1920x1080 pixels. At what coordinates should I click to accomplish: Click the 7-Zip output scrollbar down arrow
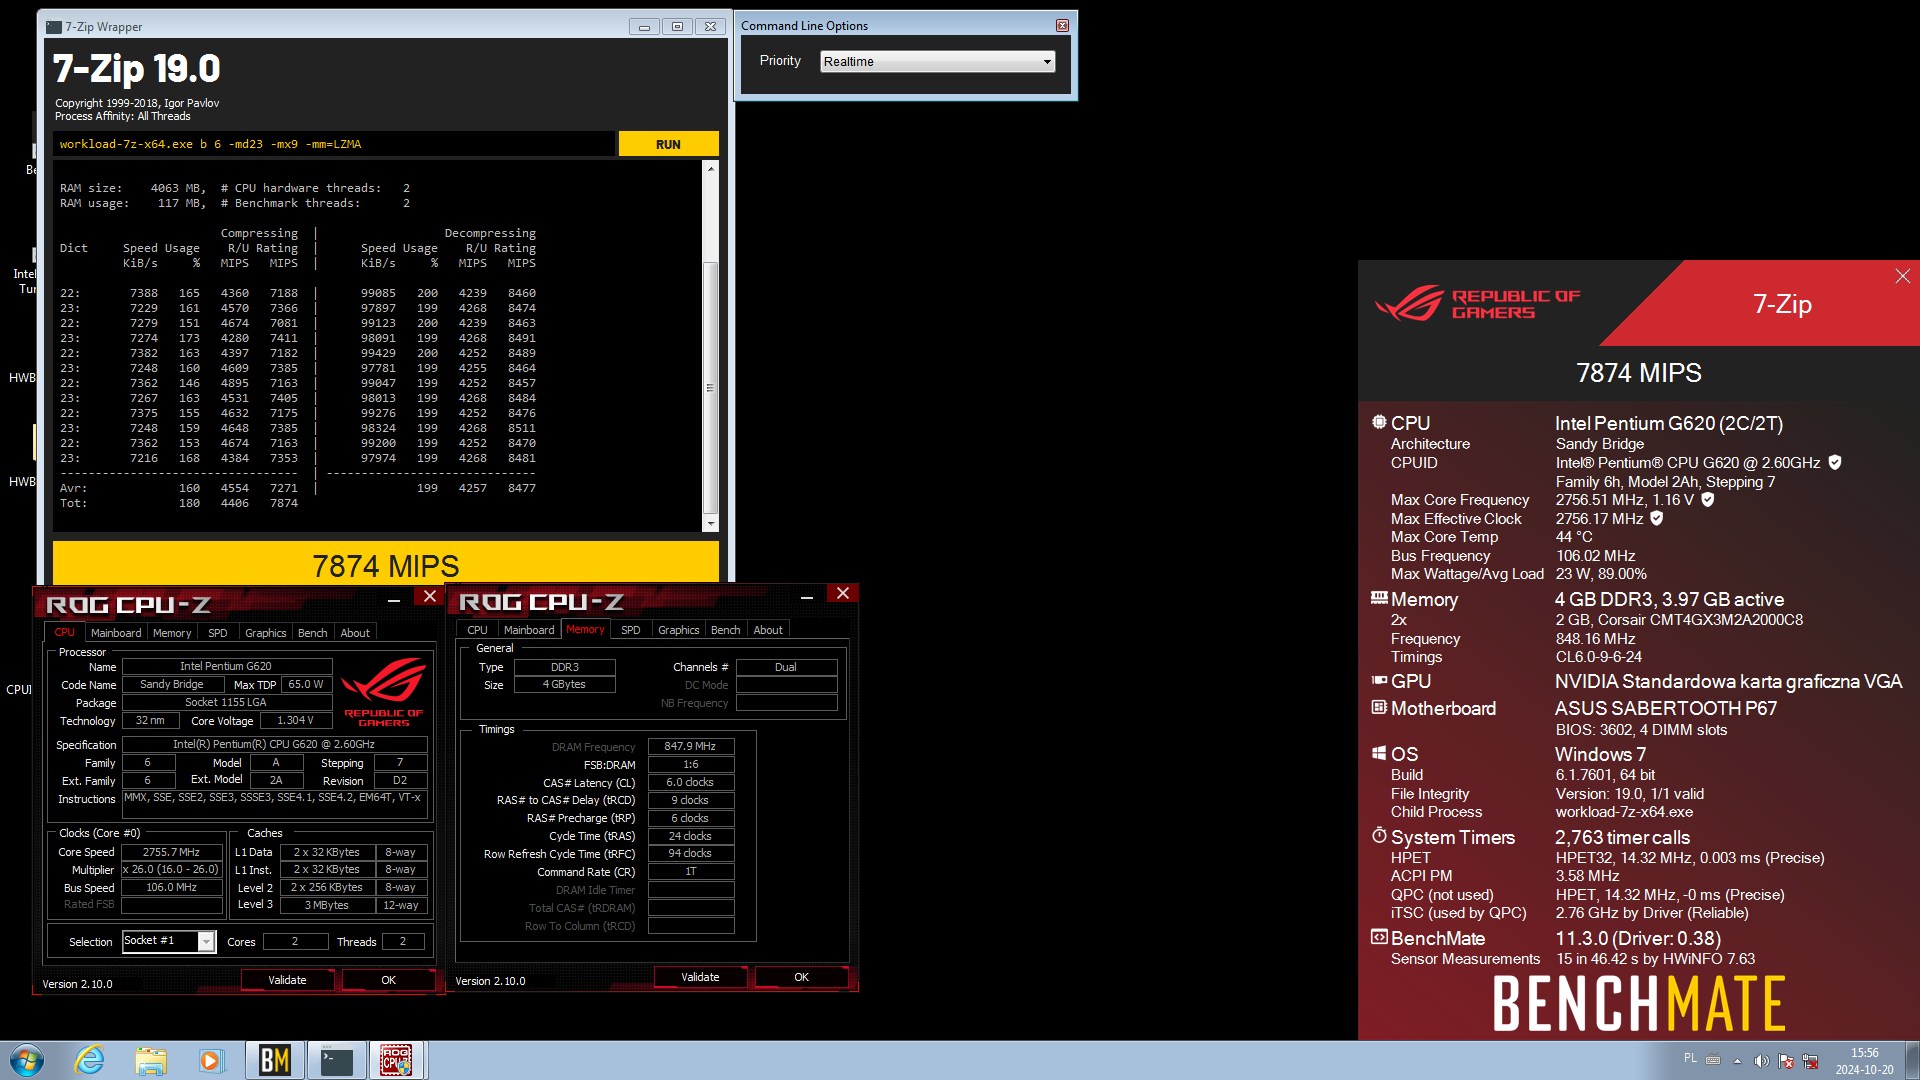coord(711,523)
